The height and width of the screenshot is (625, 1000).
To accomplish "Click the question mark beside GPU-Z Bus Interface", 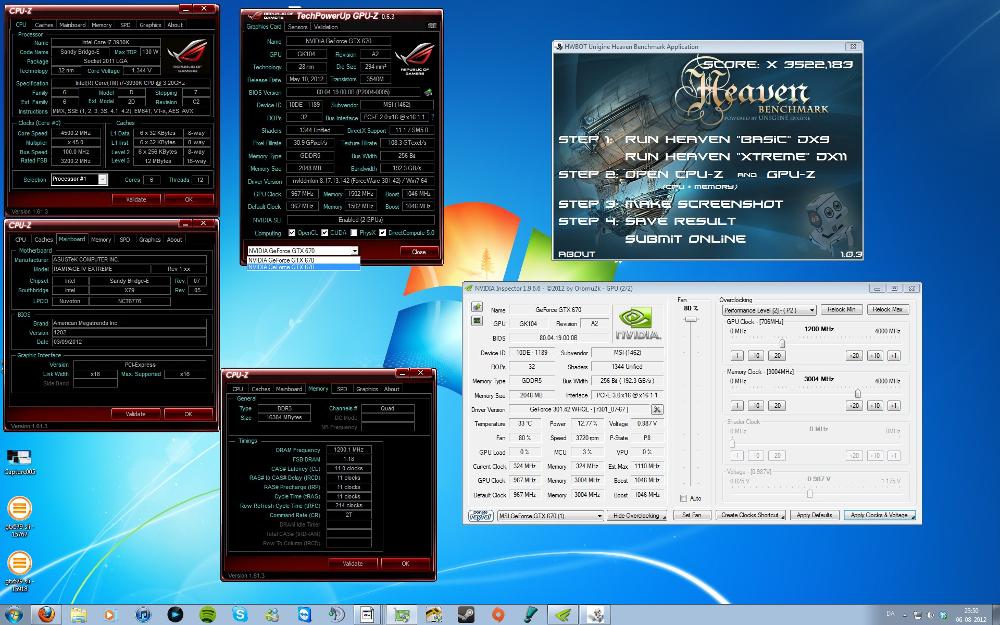I will tap(433, 117).
